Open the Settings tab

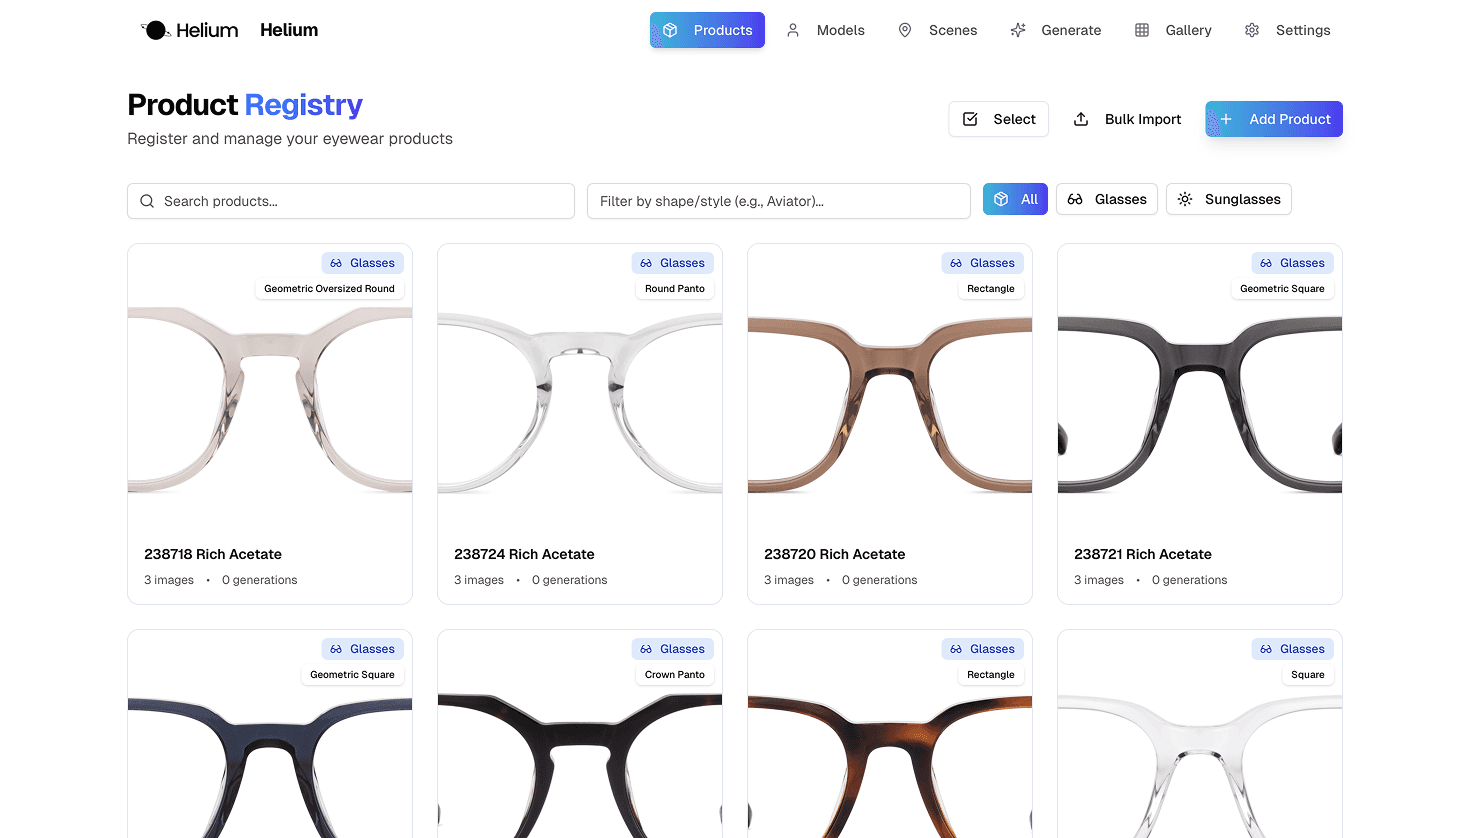click(x=1287, y=30)
